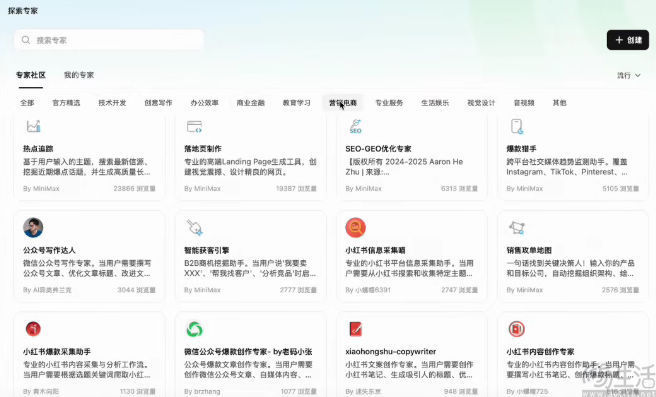Click the 23866 浏览量 view count
656x397 pixels.
click(134, 189)
